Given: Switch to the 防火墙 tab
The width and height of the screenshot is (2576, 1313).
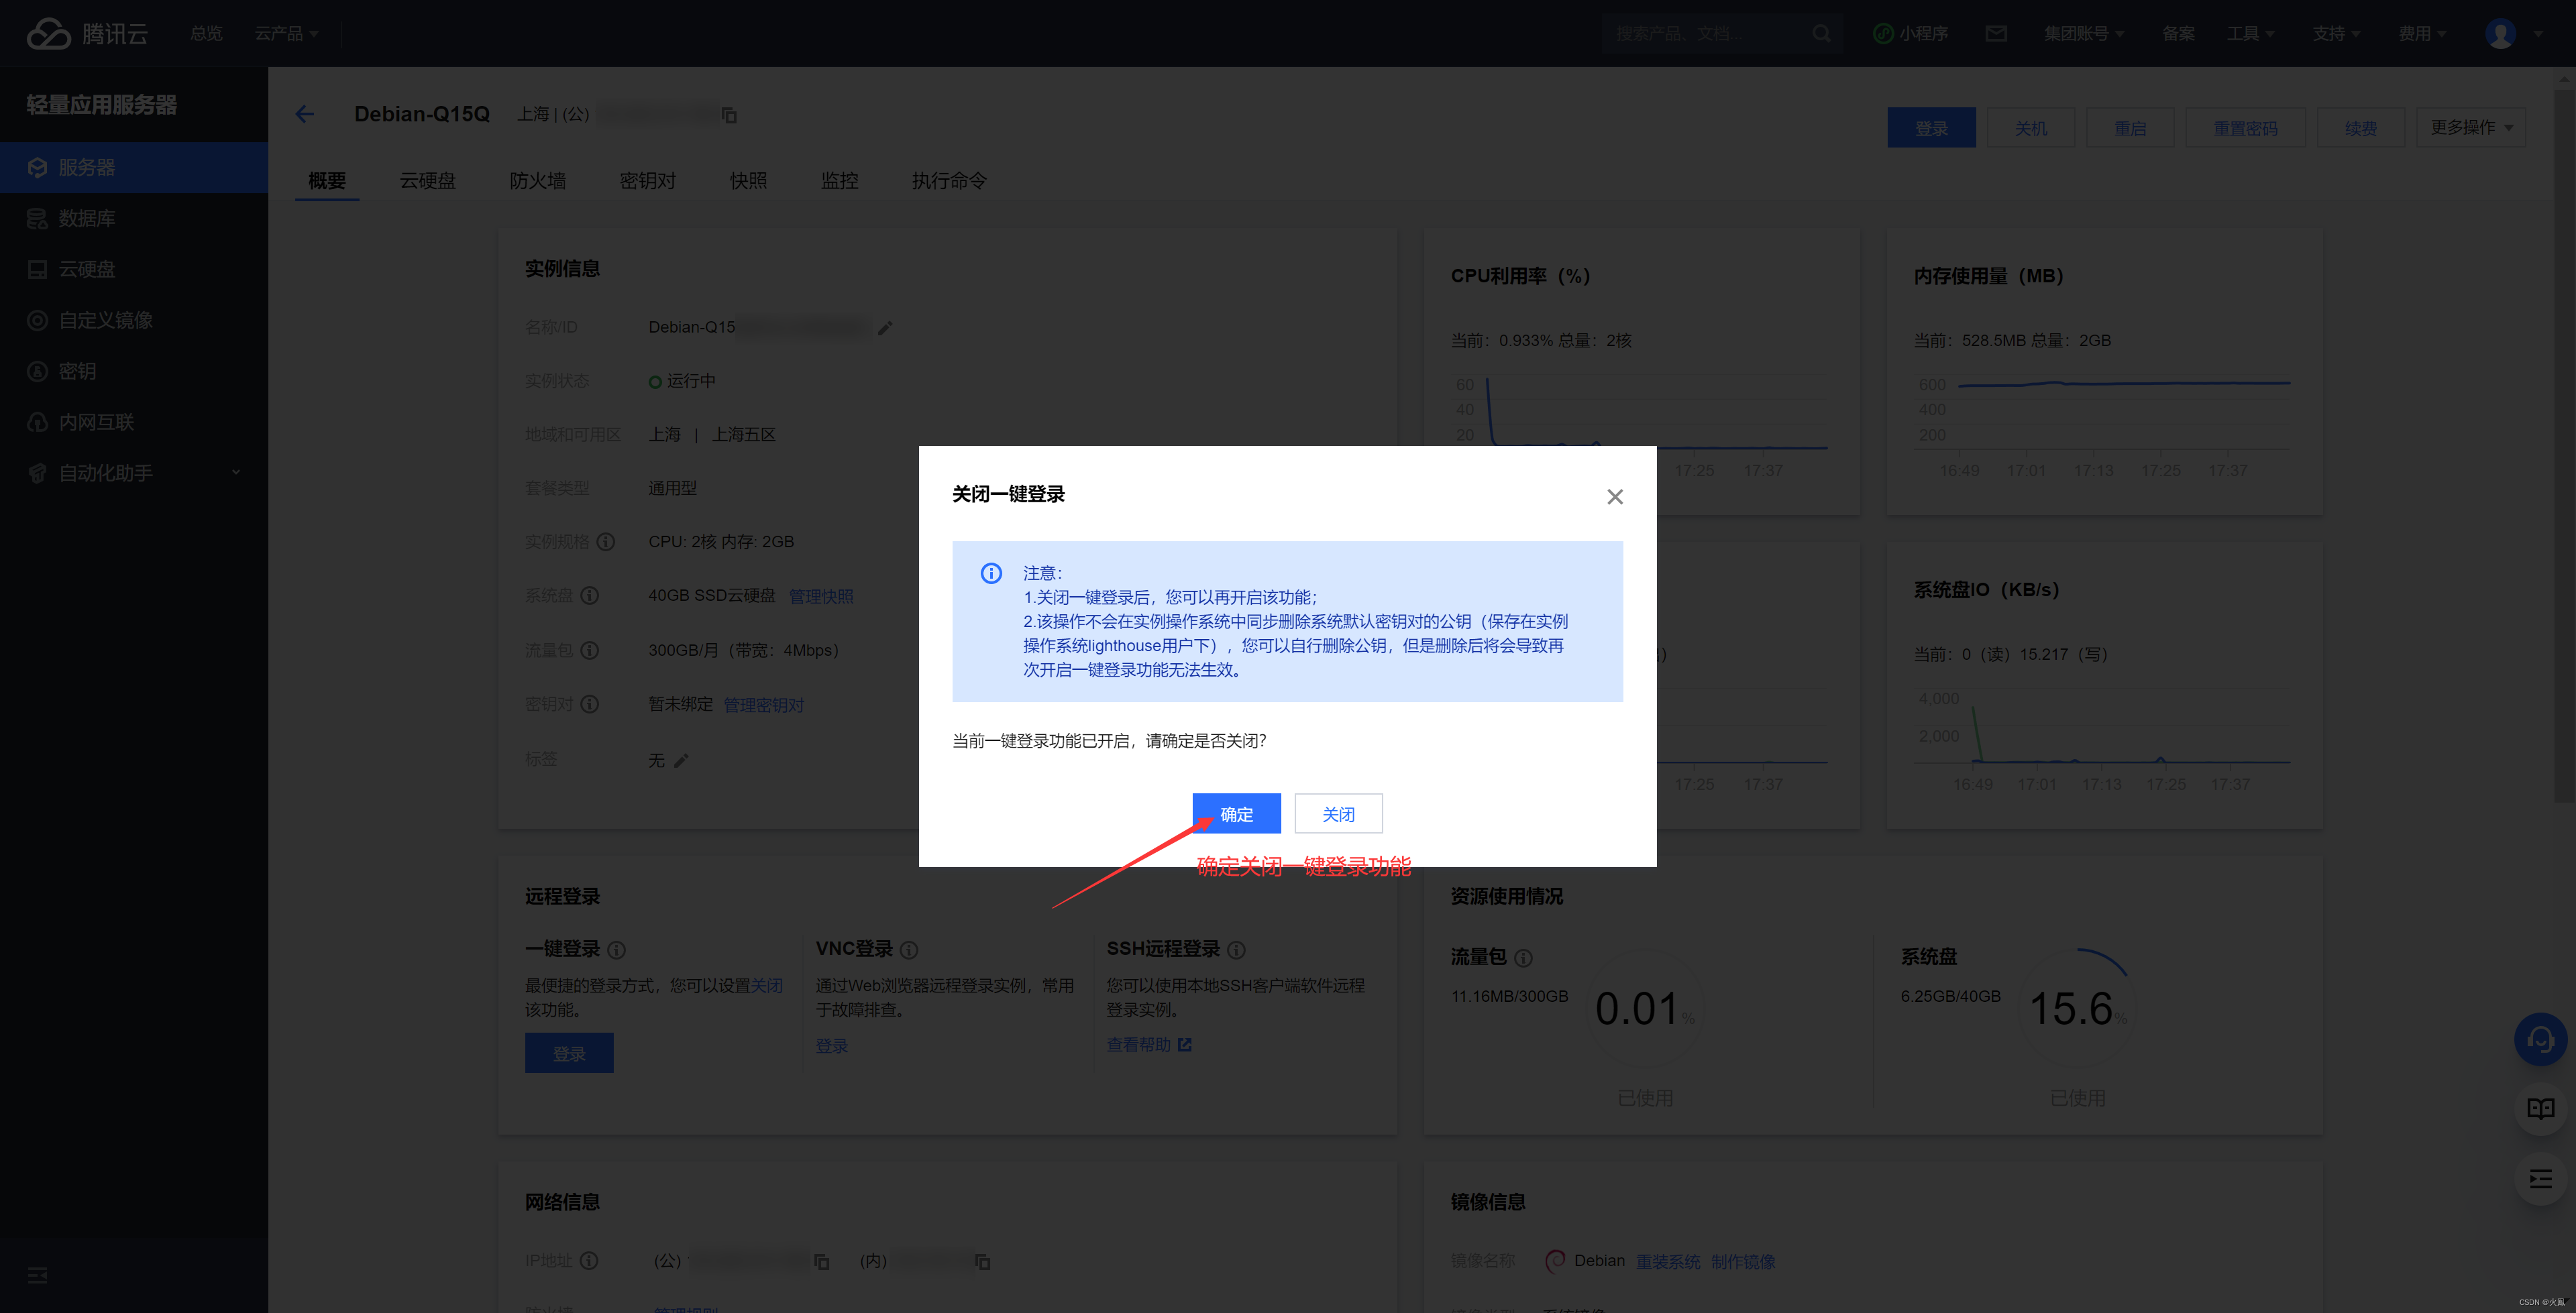Looking at the screenshot, I should pyautogui.click(x=537, y=181).
